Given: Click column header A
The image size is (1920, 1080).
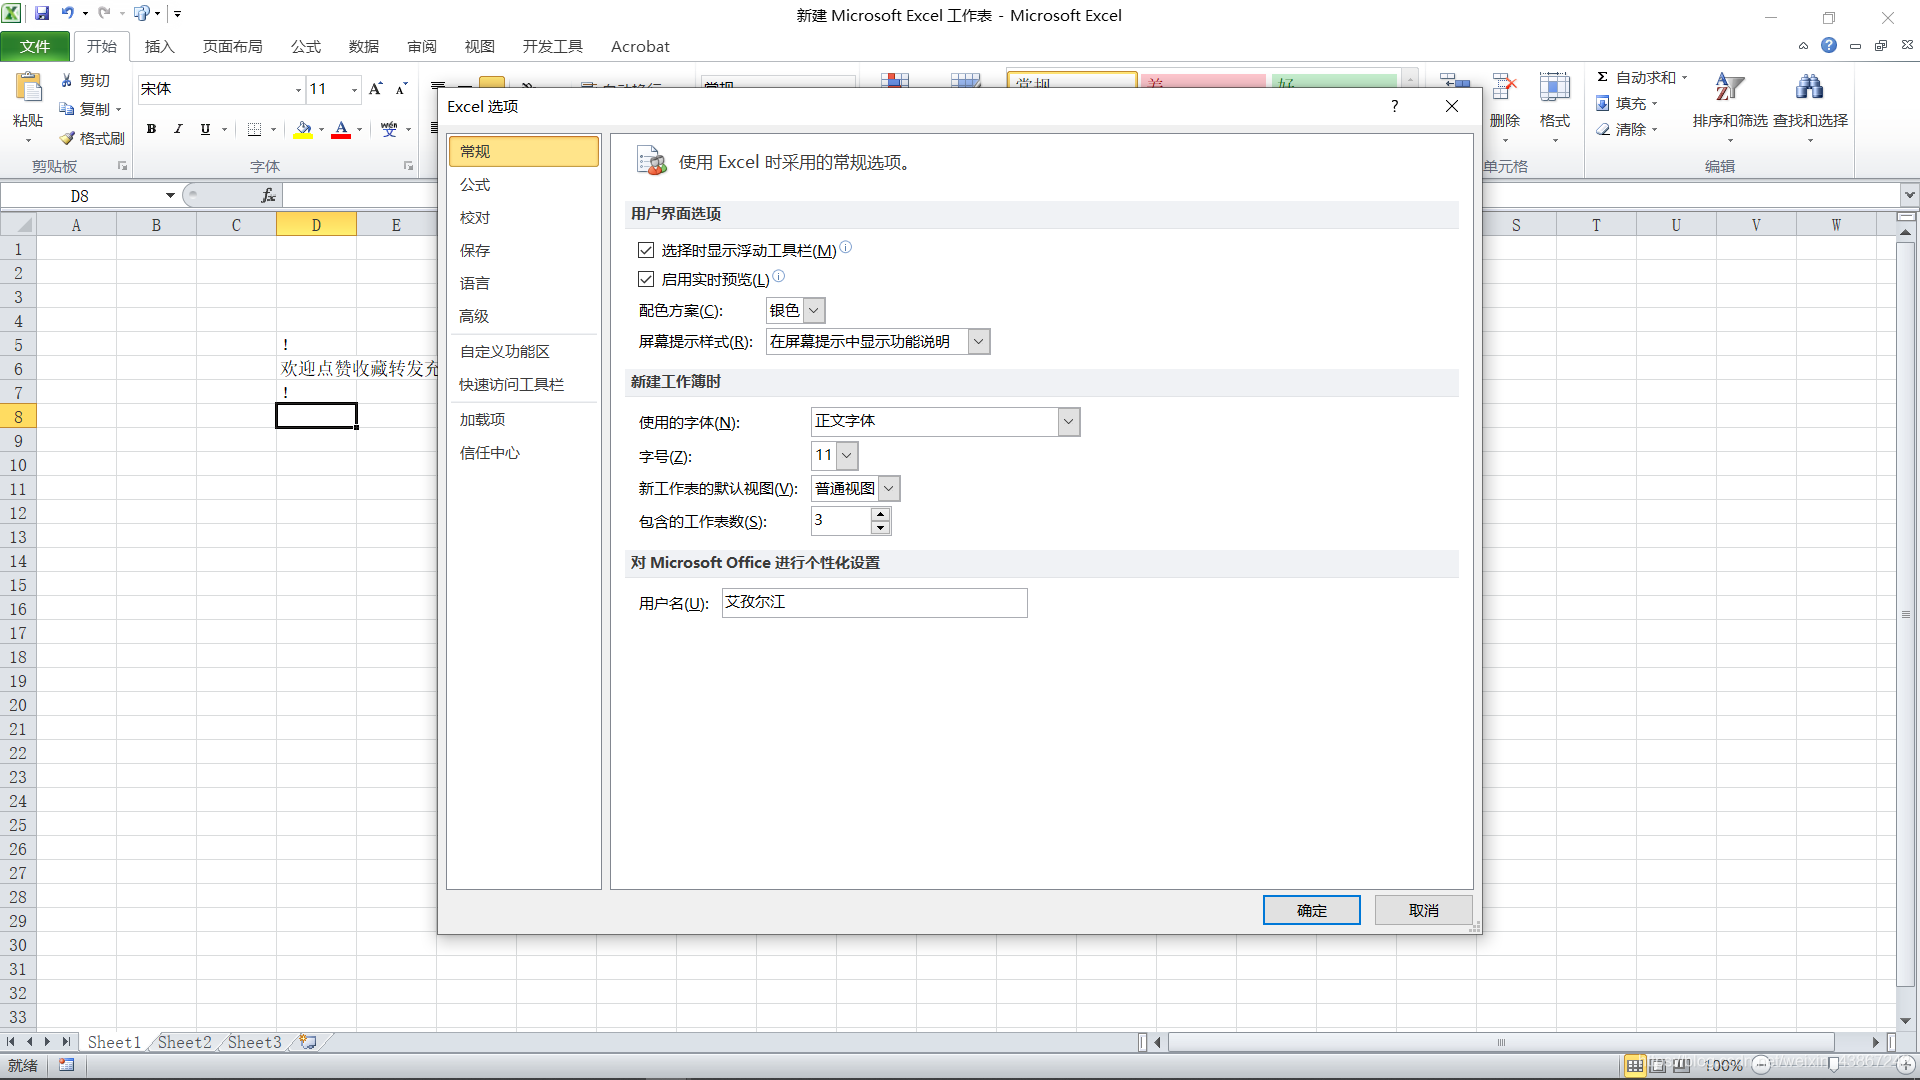Looking at the screenshot, I should click(76, 225).
